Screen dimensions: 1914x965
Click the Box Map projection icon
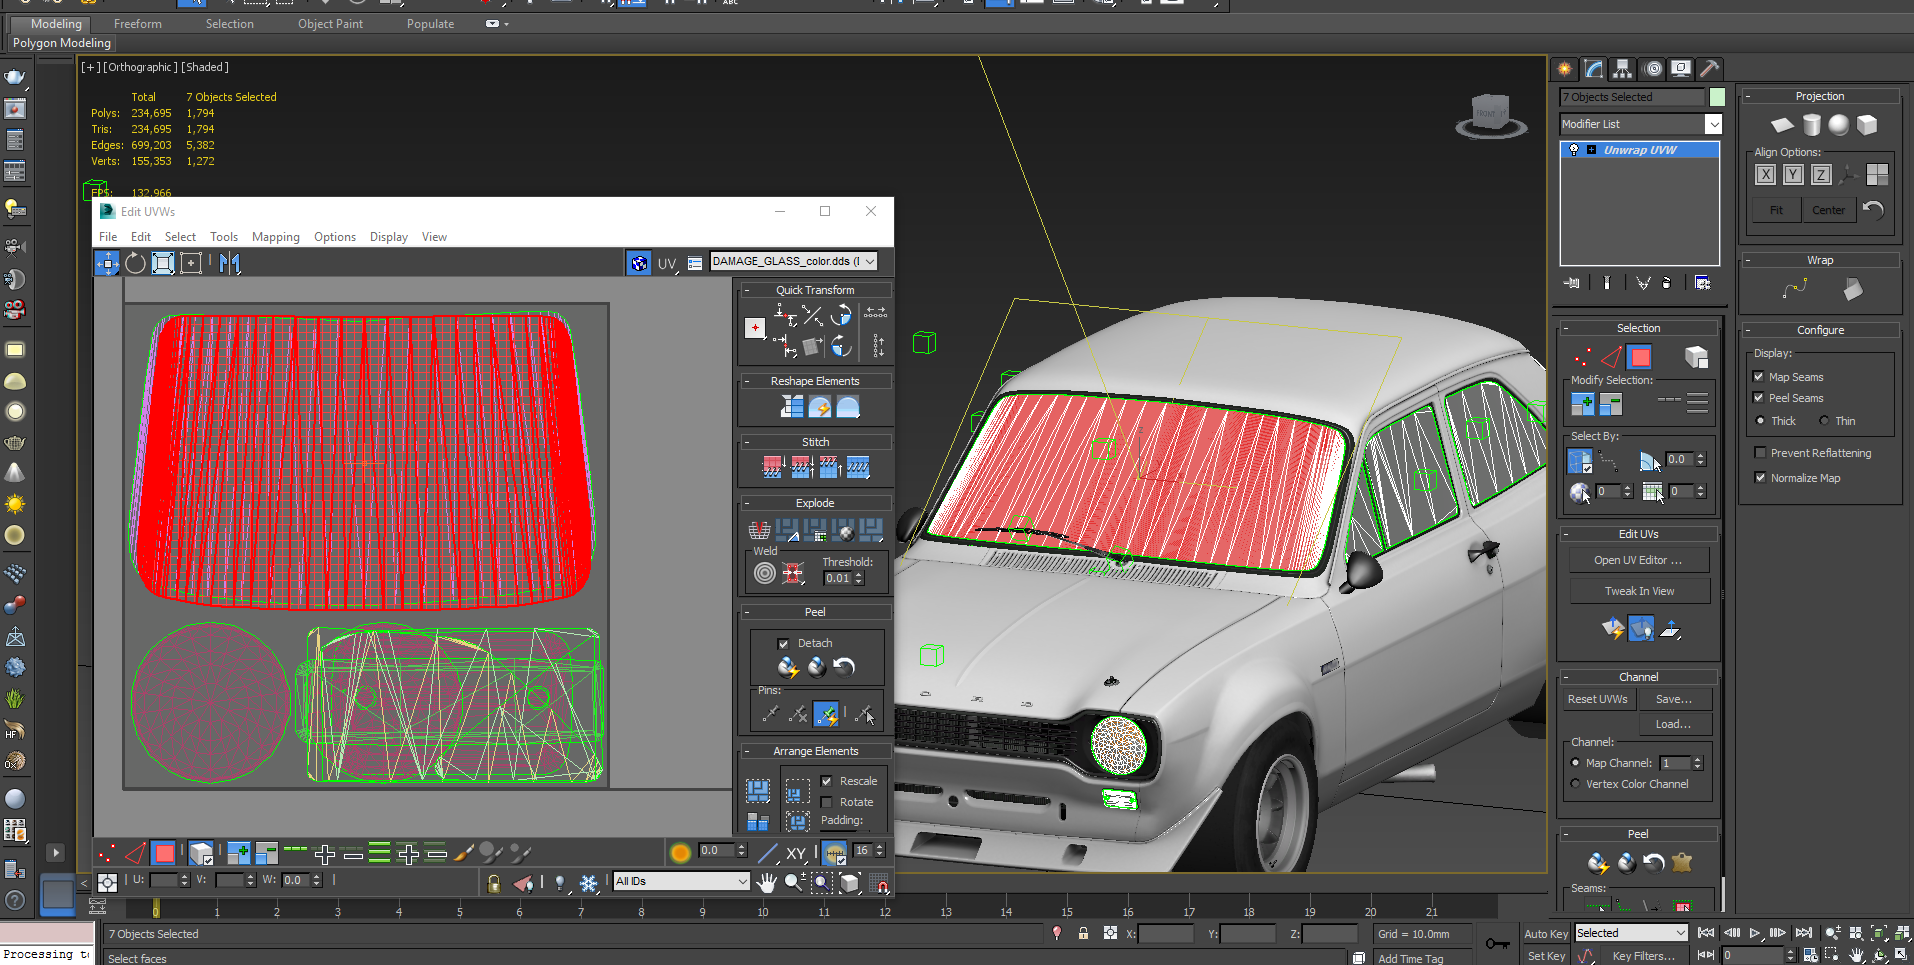(1867, 125)
